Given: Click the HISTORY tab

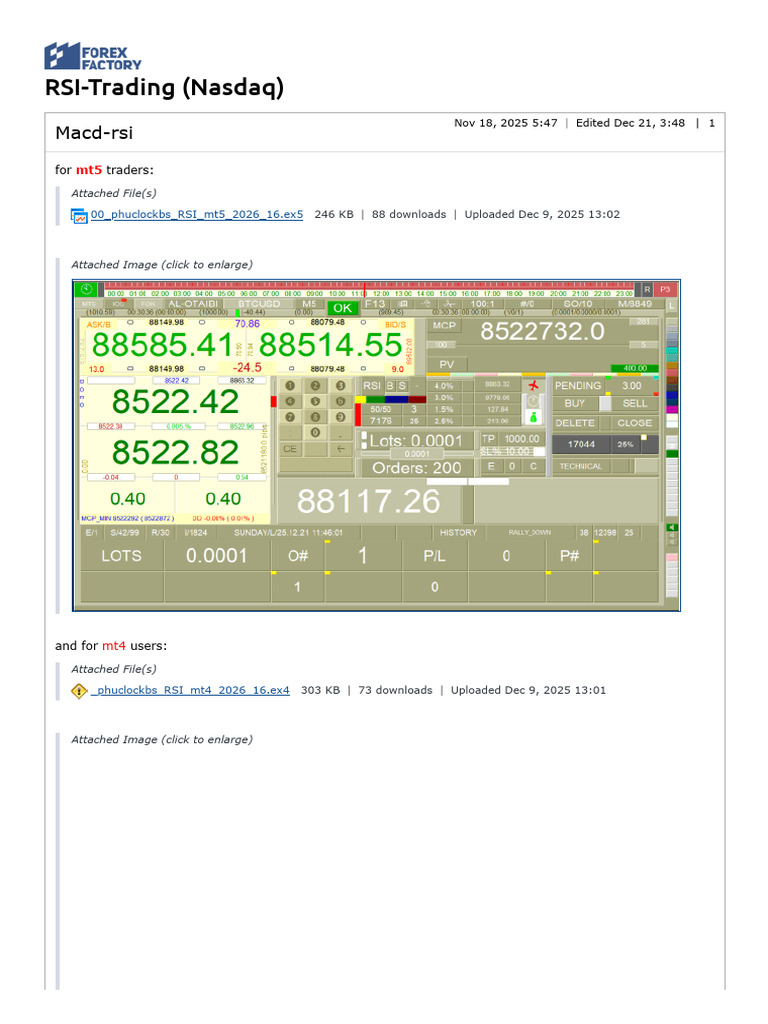Looking at the screenshot, I should (x=458, y=532).
